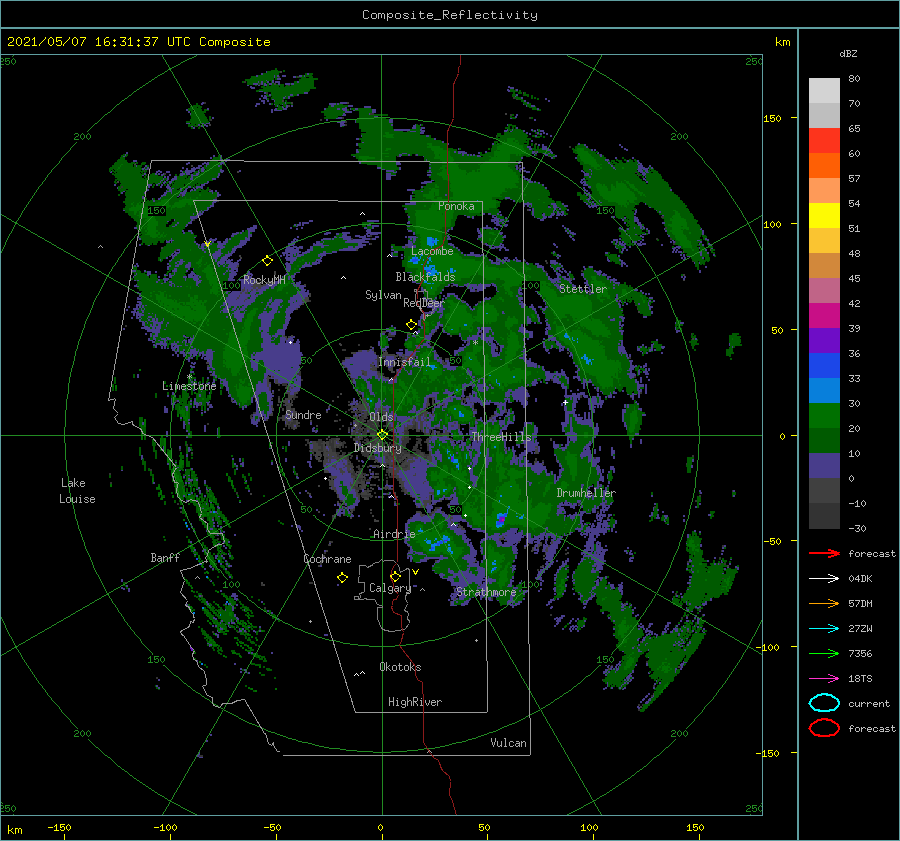Click the green 7356 arrow icon
Screen dimensions: 900x841
pos(824,653)
